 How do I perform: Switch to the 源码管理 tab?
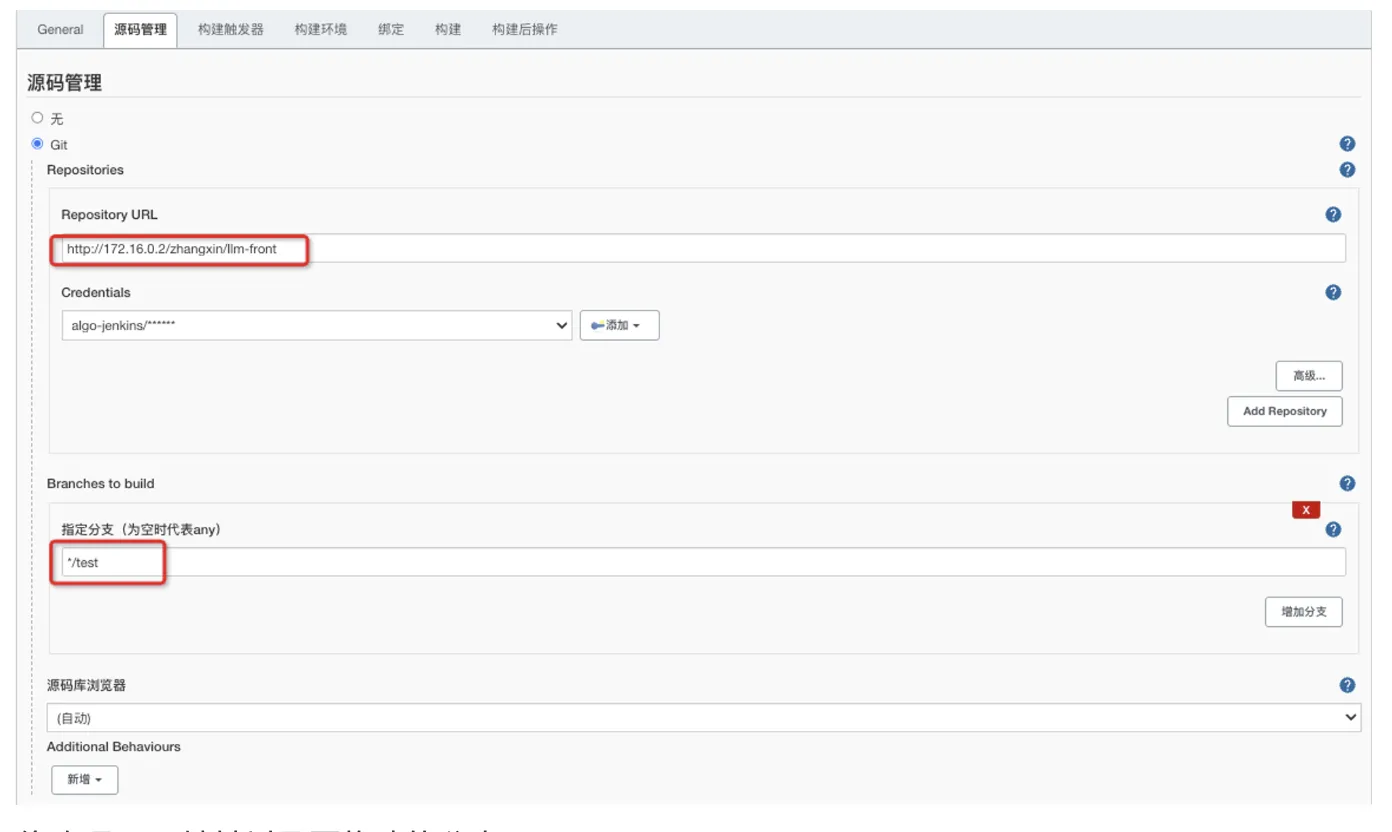140,30
